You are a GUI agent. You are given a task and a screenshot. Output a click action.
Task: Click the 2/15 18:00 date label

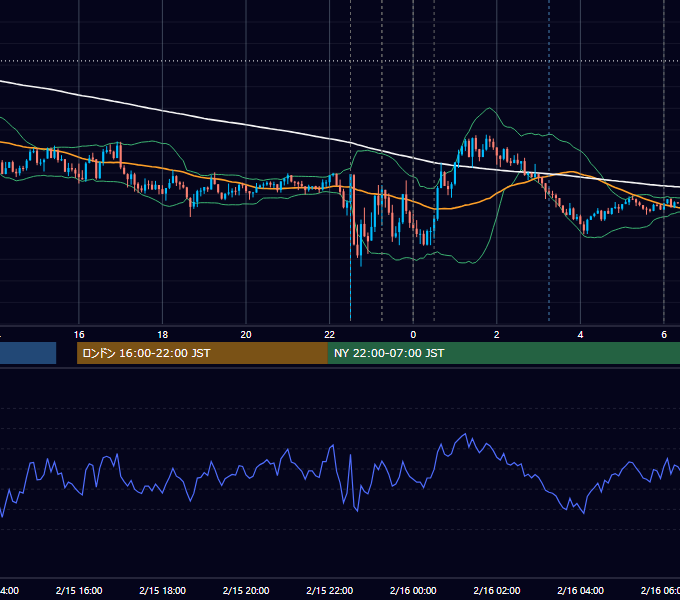click(x=163, y=590)
